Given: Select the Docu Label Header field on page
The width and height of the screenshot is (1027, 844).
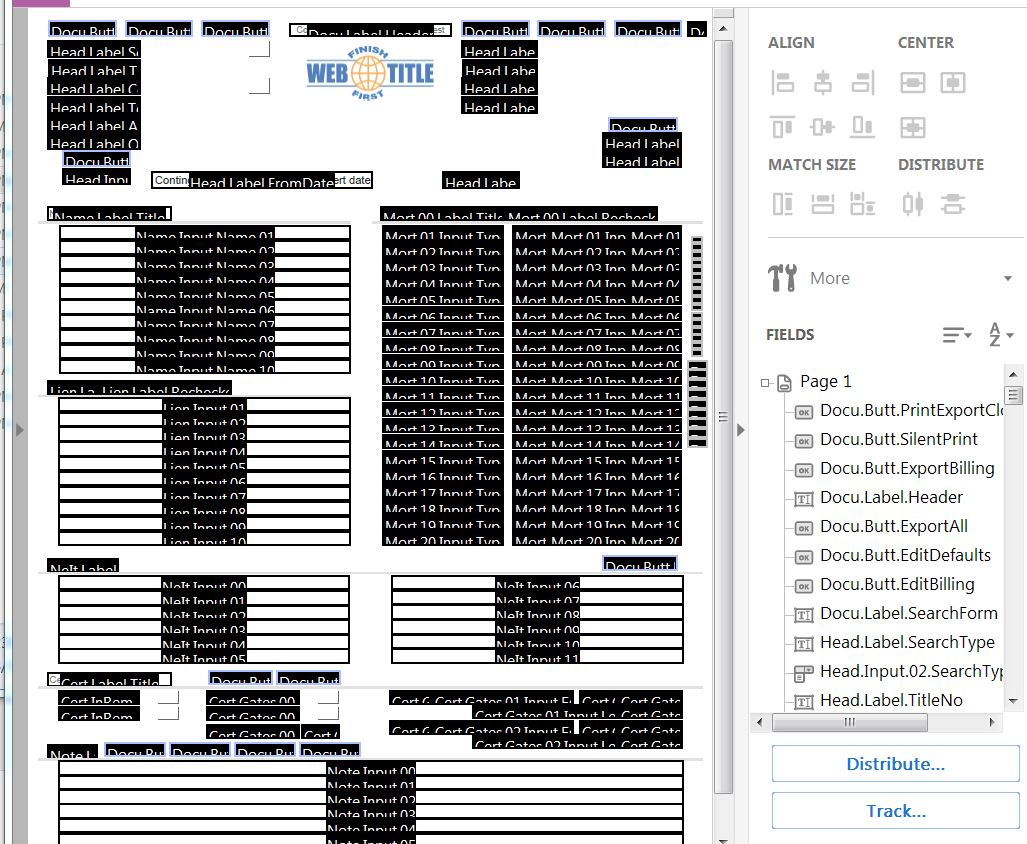Looking at the screenshot, I should 371,30.
